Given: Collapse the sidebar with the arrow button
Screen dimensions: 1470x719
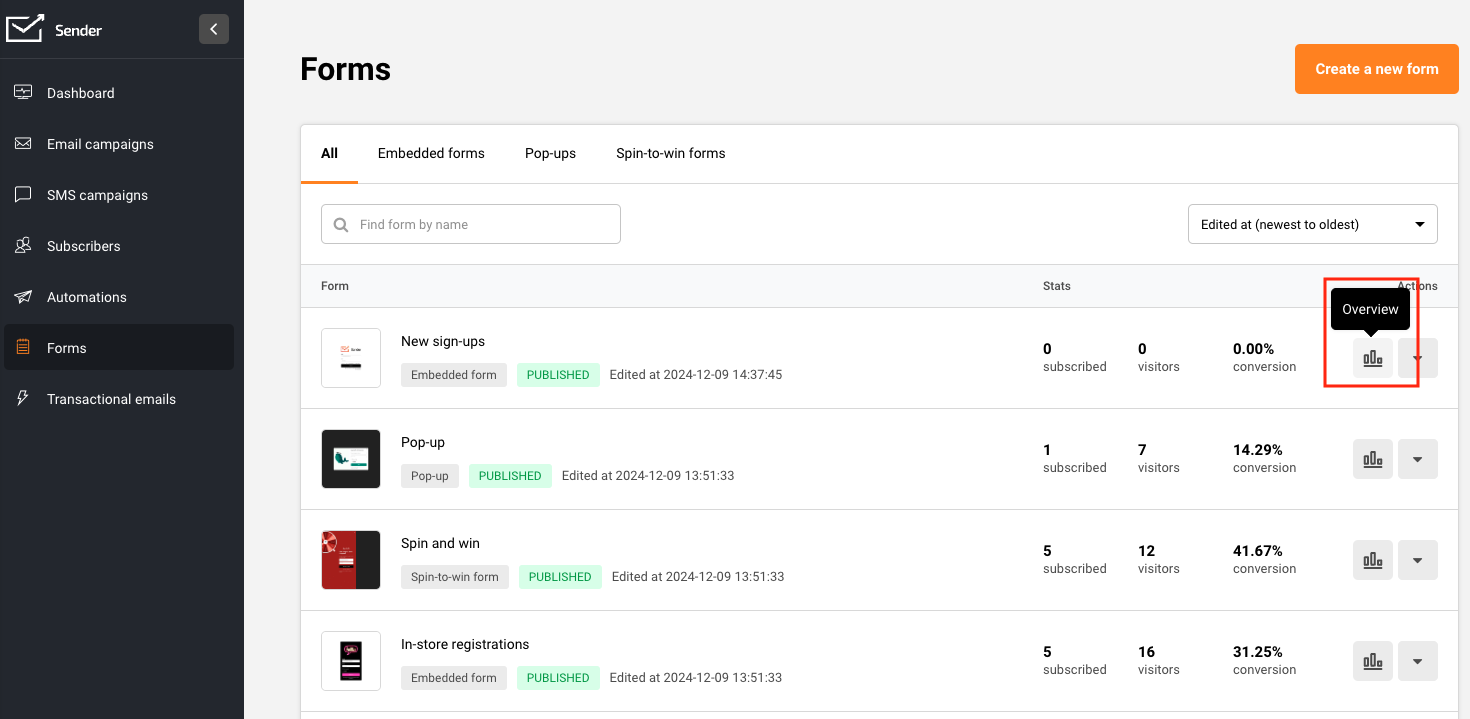Looking at the screenshot, I should 213,29.
